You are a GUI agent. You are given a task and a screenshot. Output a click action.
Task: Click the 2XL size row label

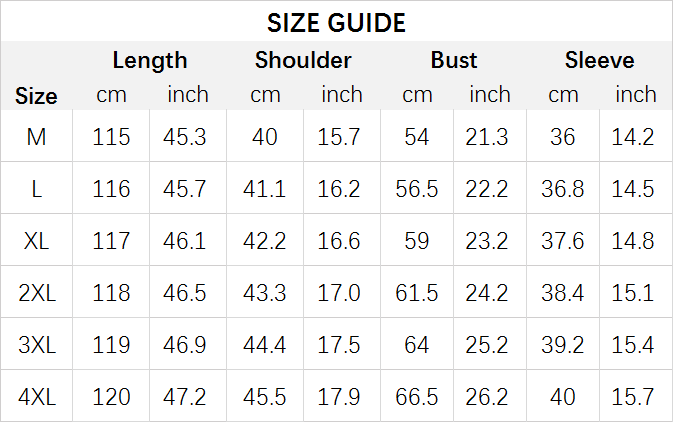(37, 293)
